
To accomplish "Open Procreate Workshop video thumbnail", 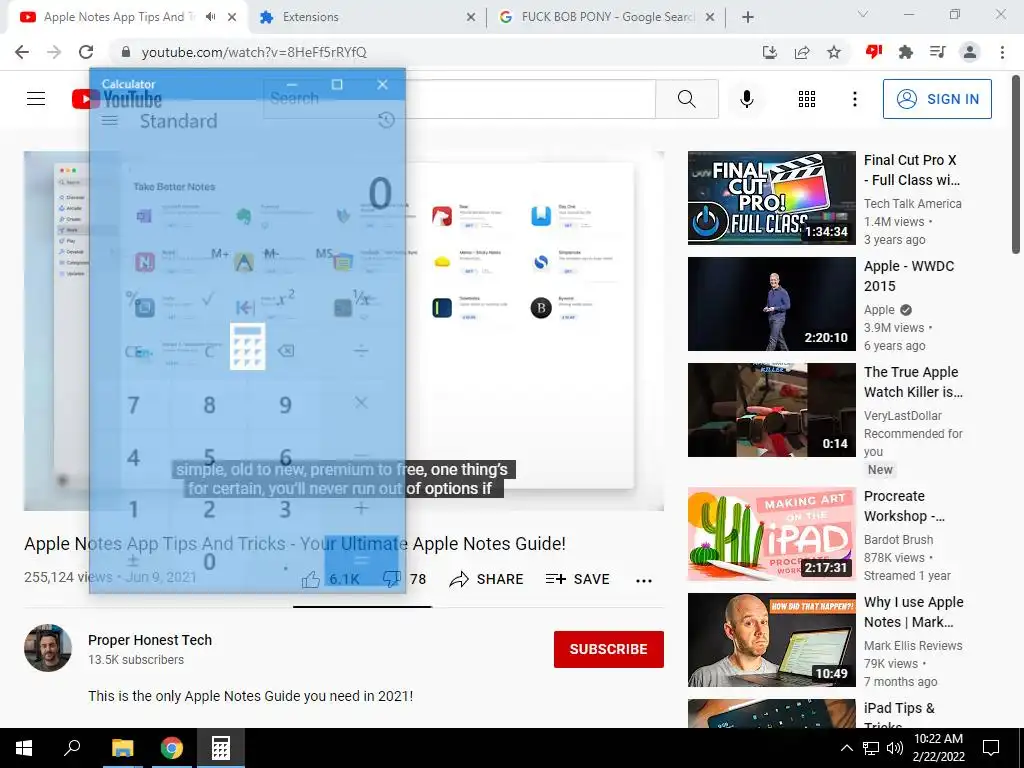I will coord(771,534).
